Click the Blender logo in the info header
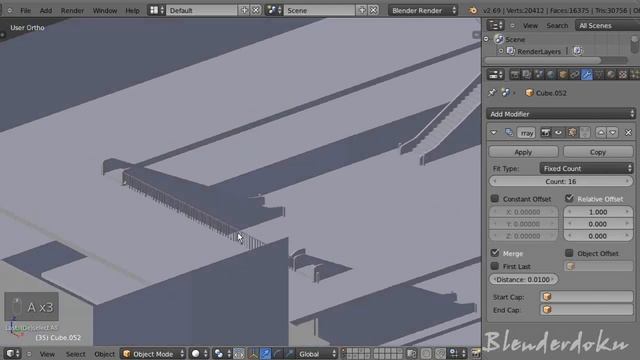 473,11
